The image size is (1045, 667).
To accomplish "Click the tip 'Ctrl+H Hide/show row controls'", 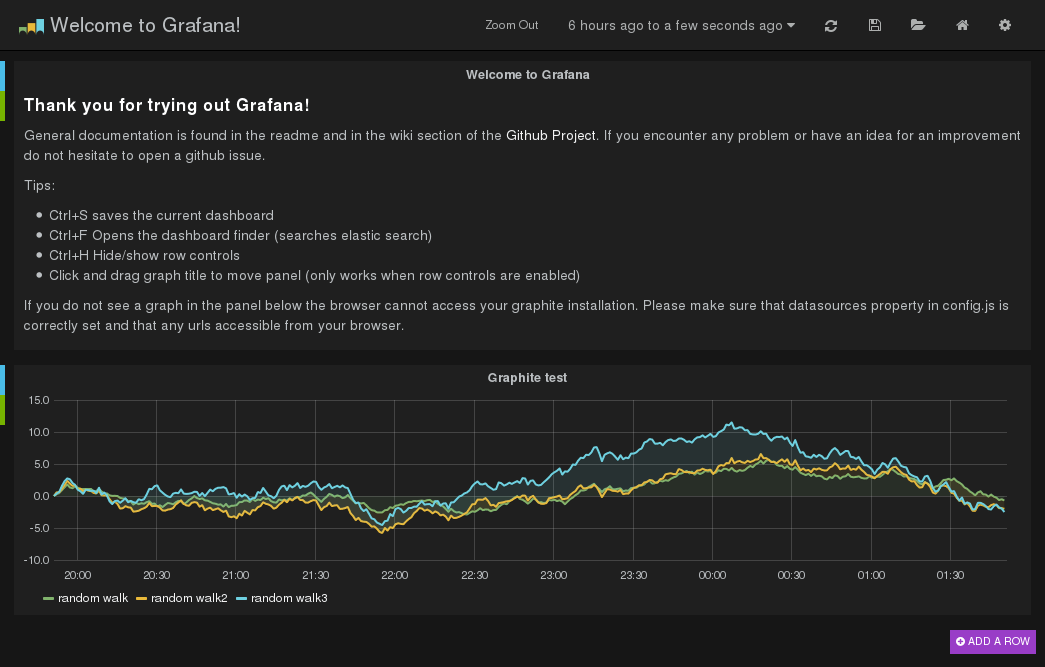I will (x=145, y=255).
